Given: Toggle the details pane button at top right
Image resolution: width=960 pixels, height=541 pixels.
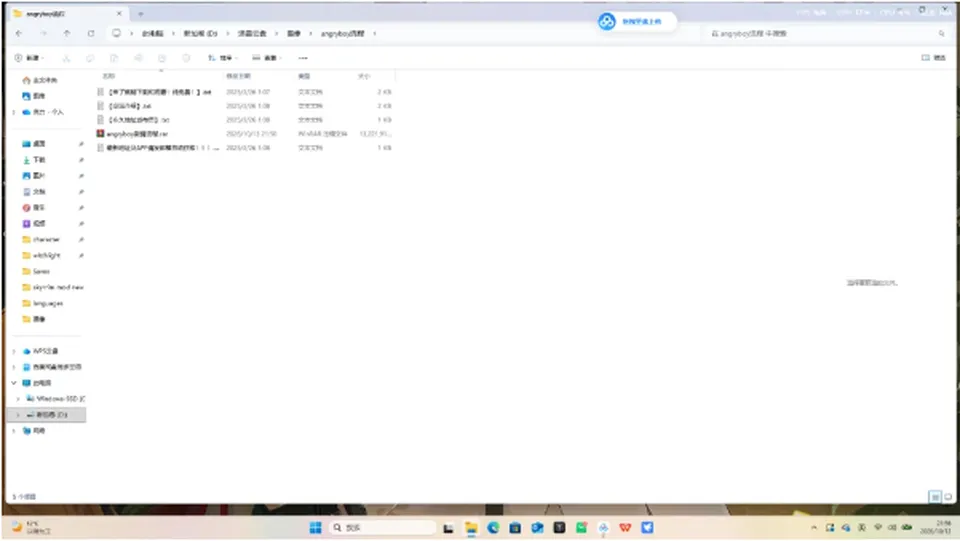Looking at the screenshot, I should [934, 58].
